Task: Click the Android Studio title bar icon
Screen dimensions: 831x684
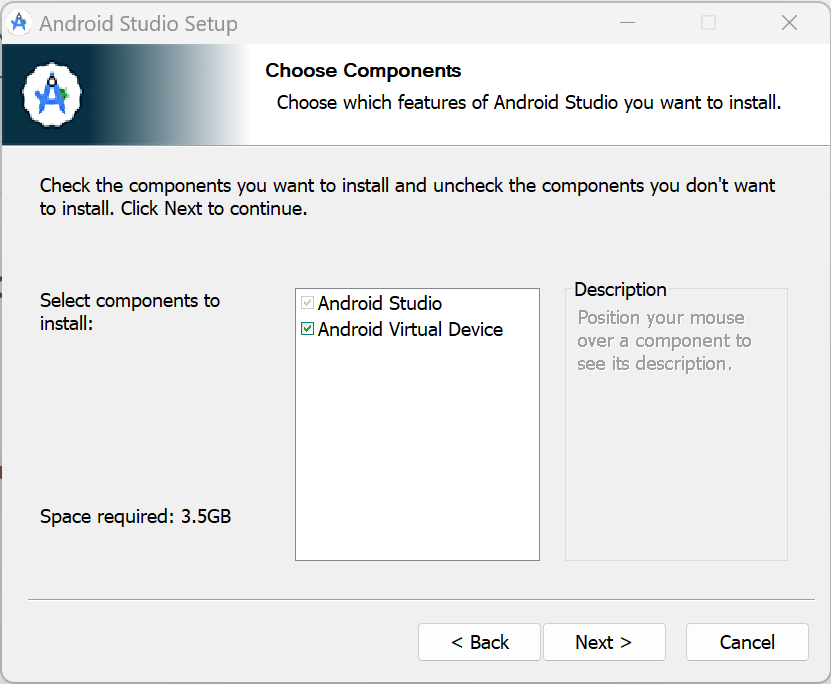Action: tap(19, 23)
